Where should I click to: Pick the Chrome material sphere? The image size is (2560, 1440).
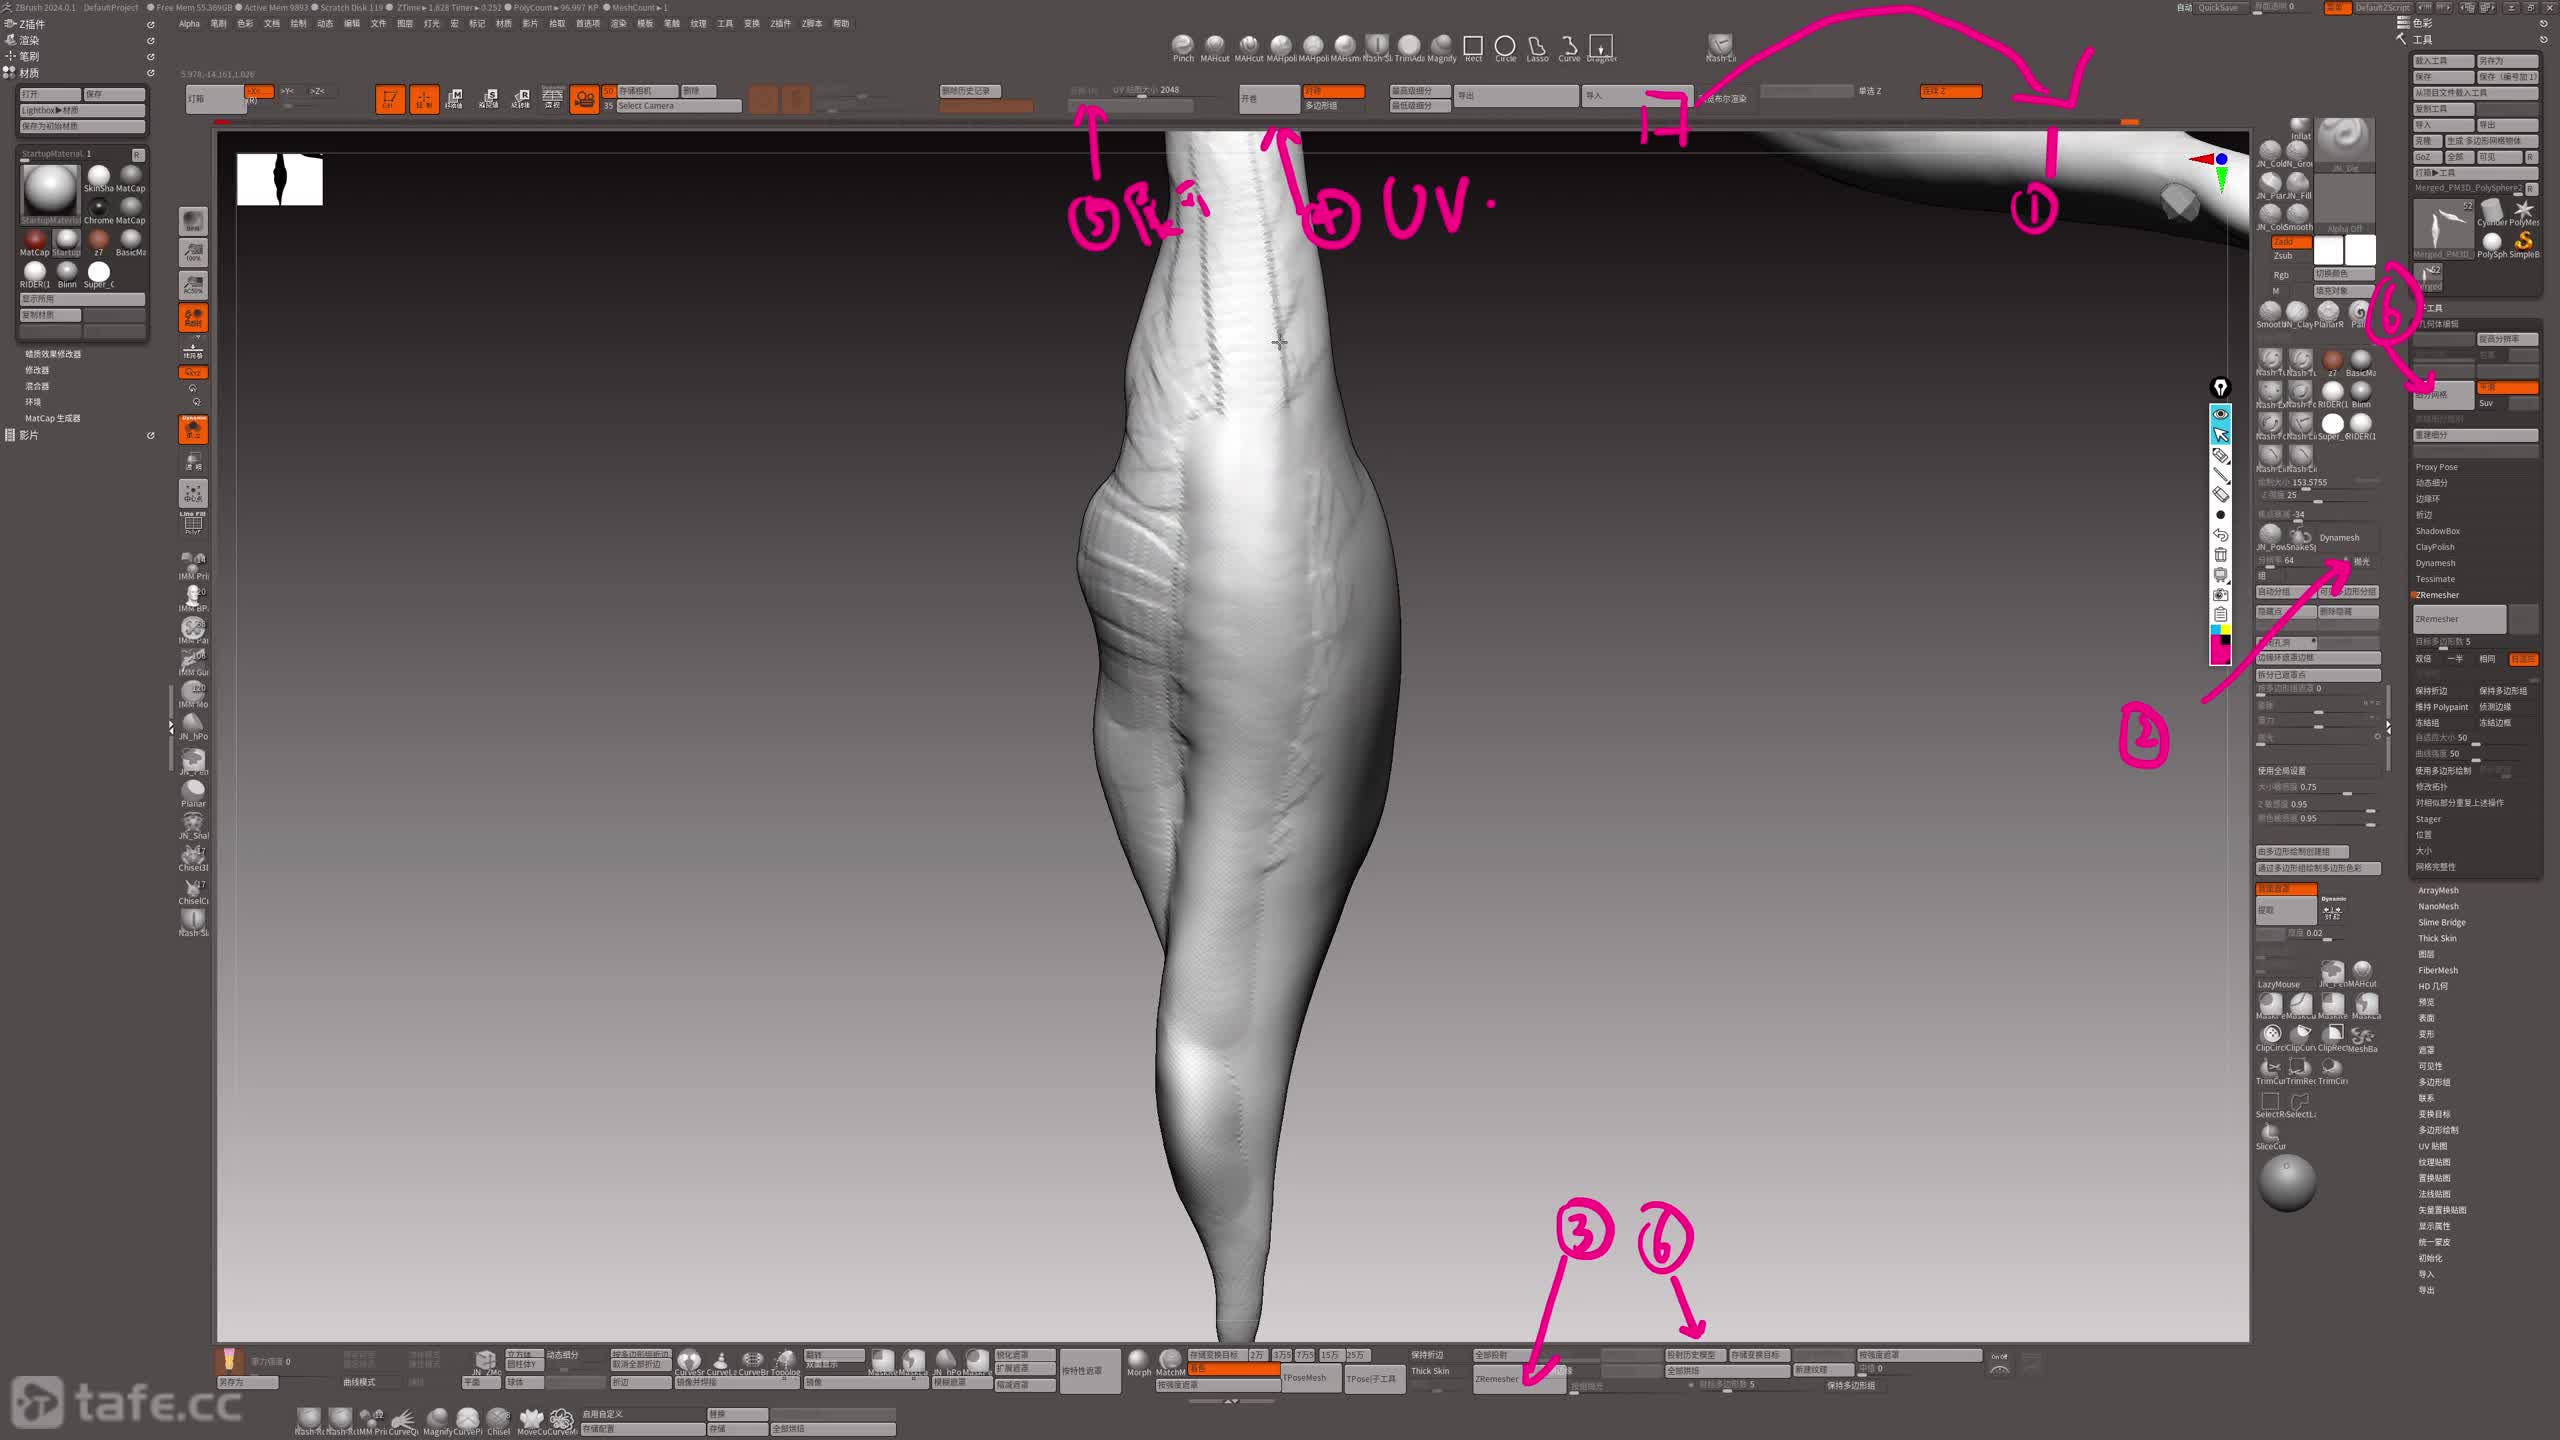pos(98,208)
